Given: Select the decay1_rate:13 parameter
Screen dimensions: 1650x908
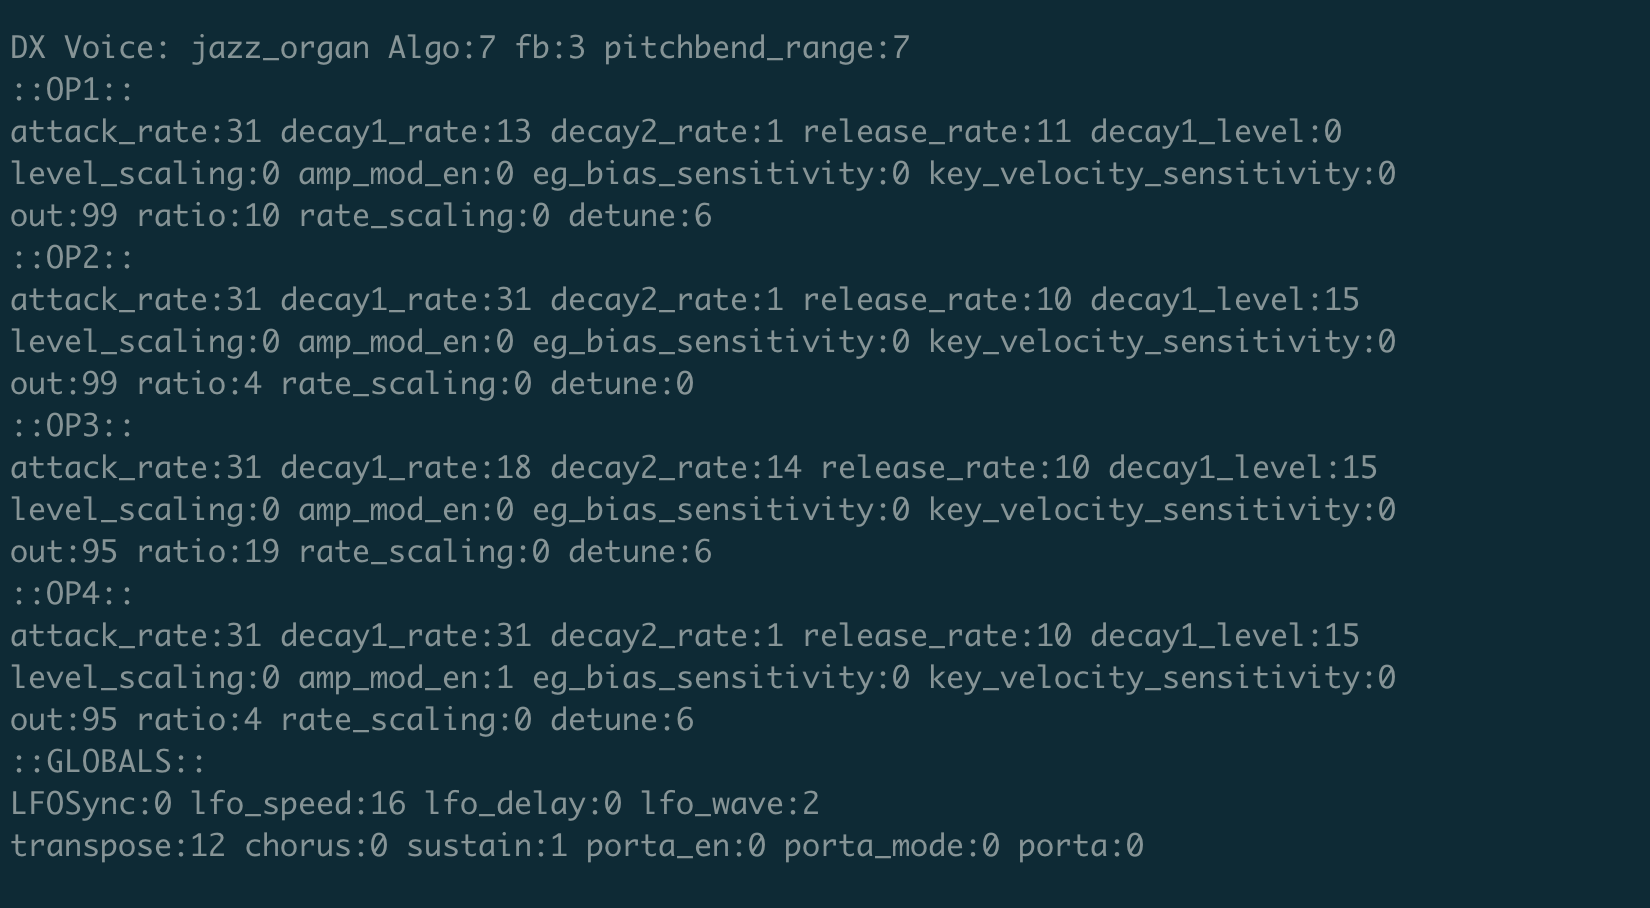Looking at the screenshot, I should 405,132.
